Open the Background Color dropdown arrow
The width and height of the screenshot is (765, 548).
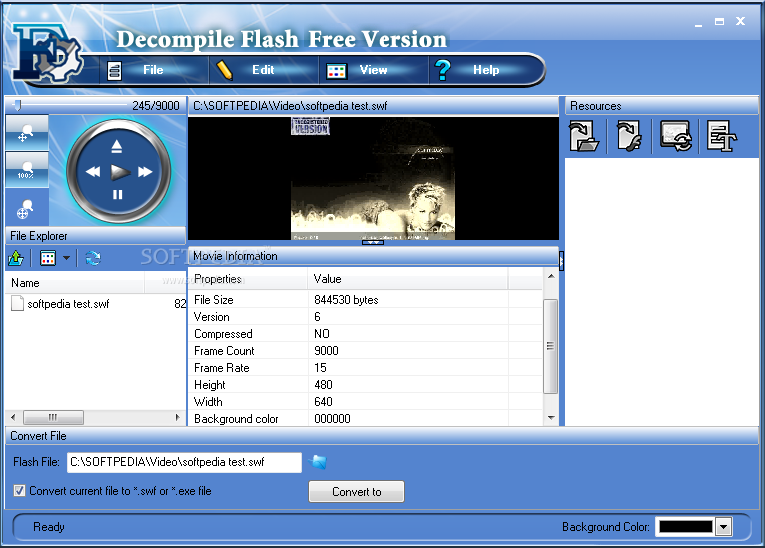(723, 527)
